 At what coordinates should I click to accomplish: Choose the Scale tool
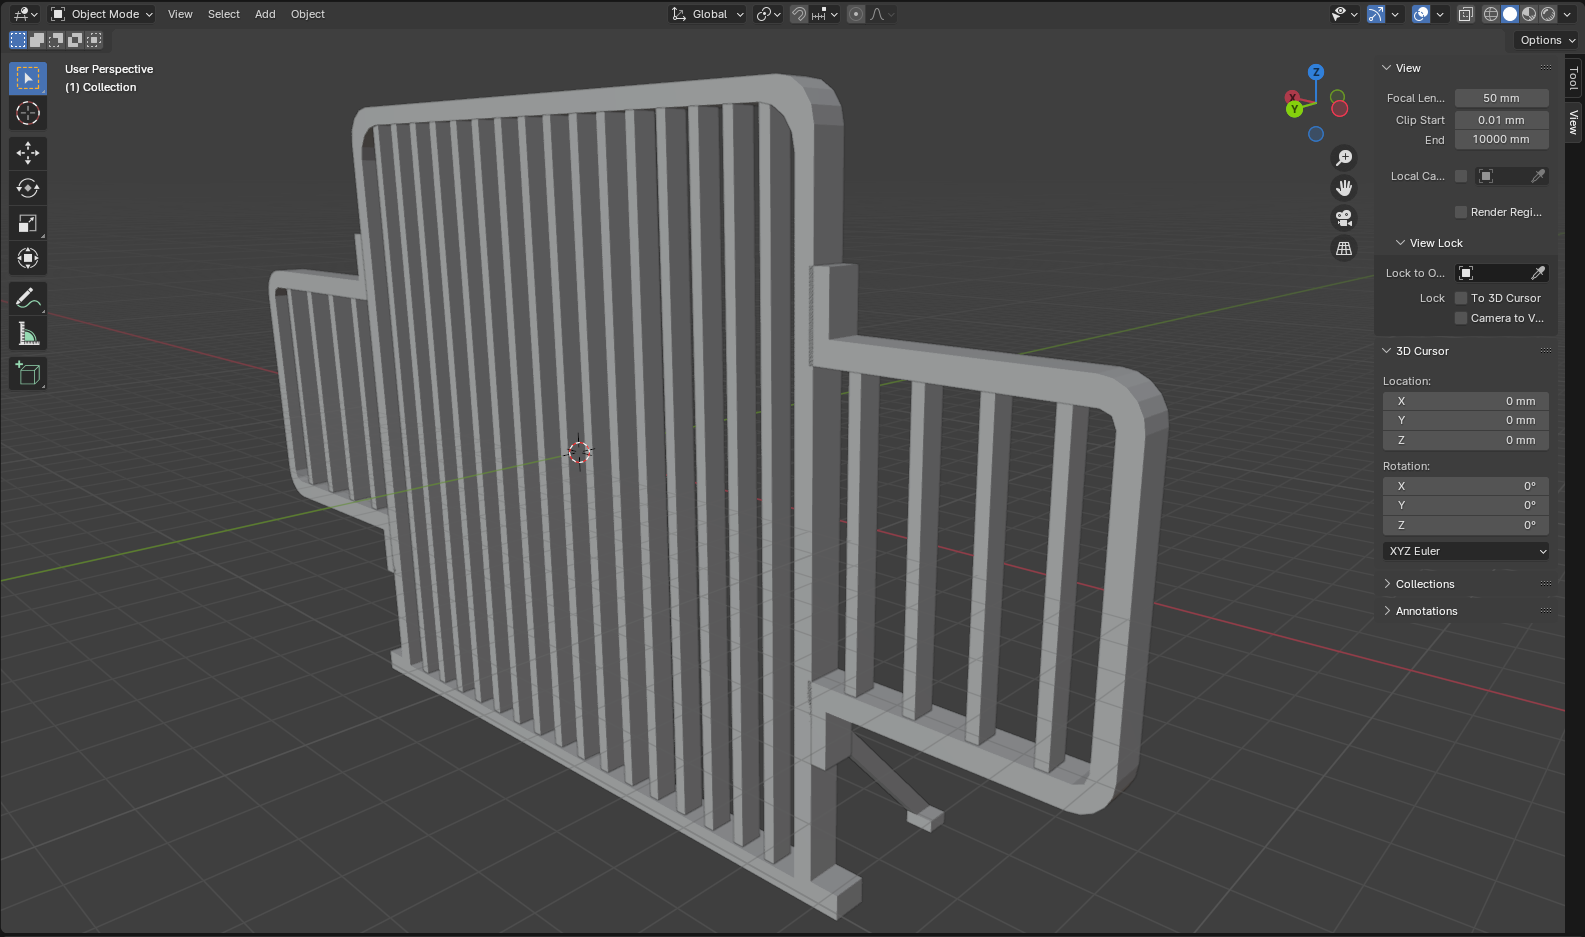coord(28,223)
